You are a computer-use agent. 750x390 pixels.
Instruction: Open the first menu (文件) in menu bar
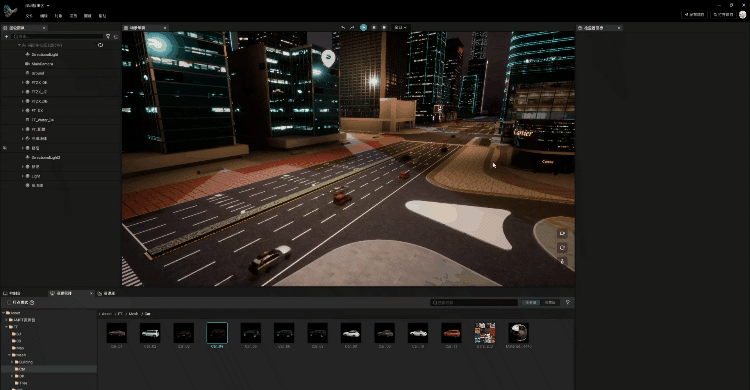click(x=29, y=16)
